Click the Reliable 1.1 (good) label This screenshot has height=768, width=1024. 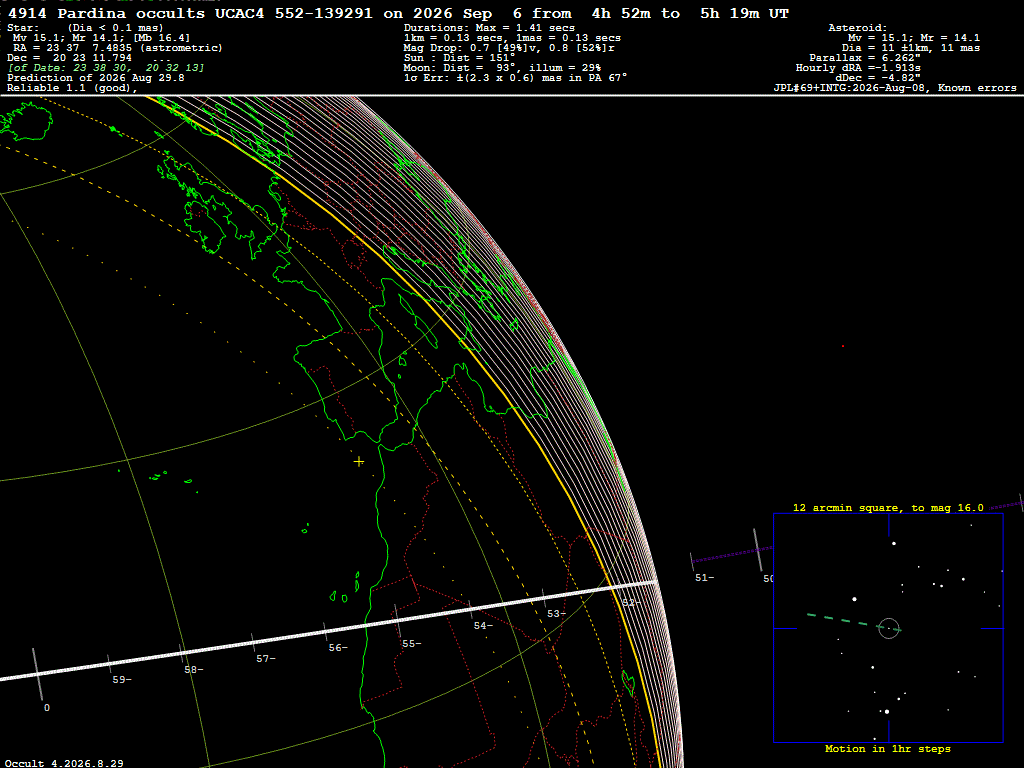click(72, 88)
